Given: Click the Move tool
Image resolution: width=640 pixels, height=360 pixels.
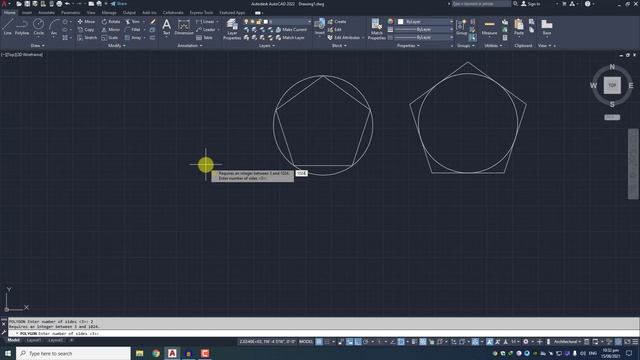Looking at the screenshot, I should 86,21.
